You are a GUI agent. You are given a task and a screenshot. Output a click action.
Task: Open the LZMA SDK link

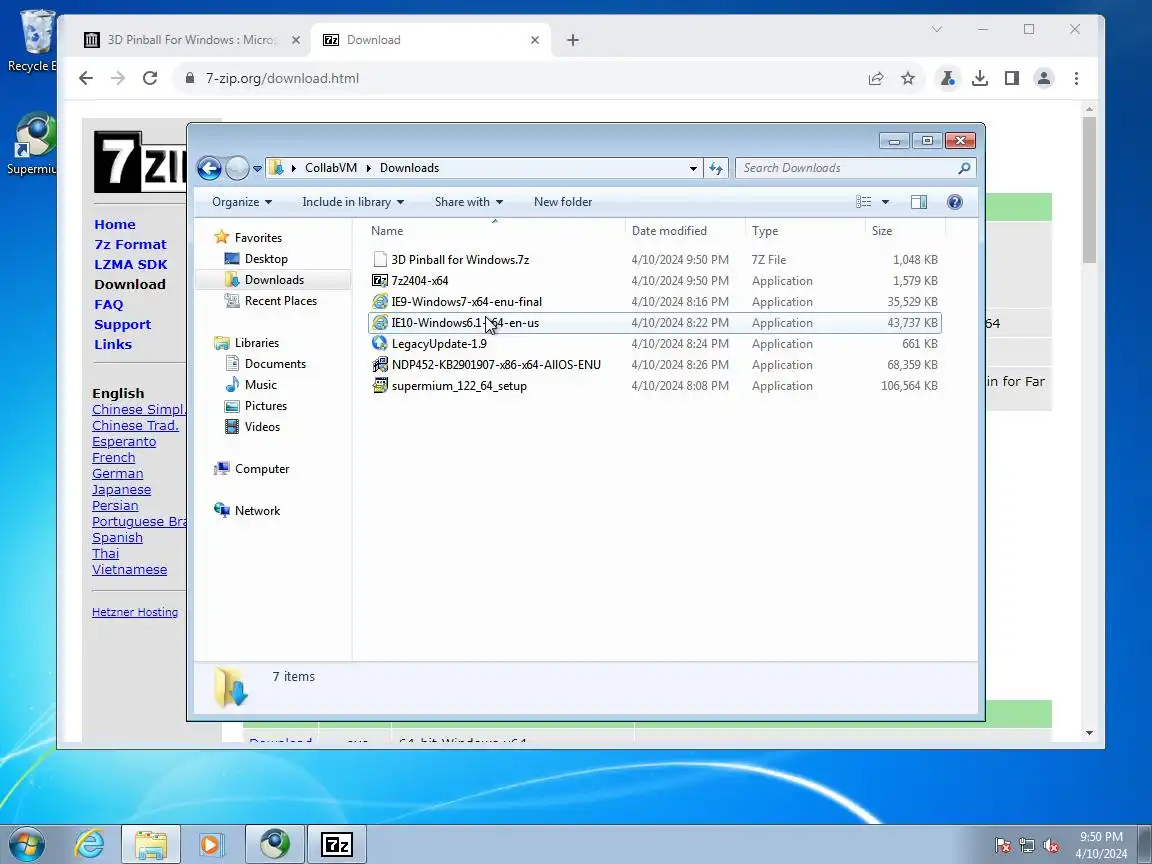131,264
